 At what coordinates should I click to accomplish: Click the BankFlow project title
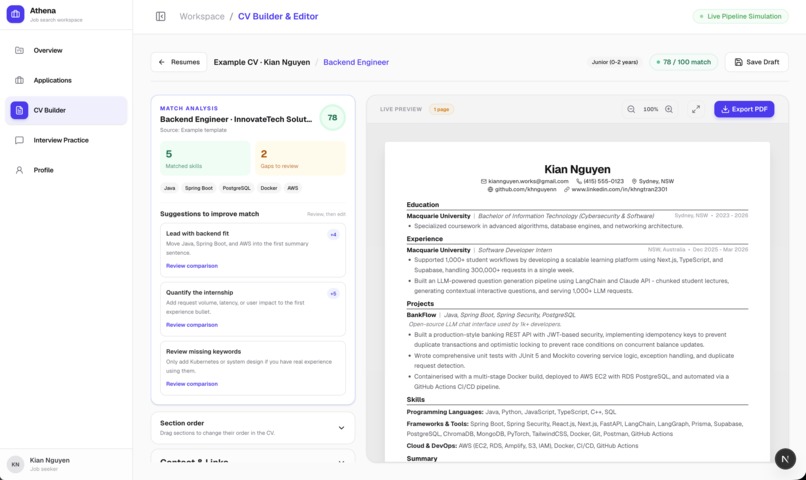421,315
